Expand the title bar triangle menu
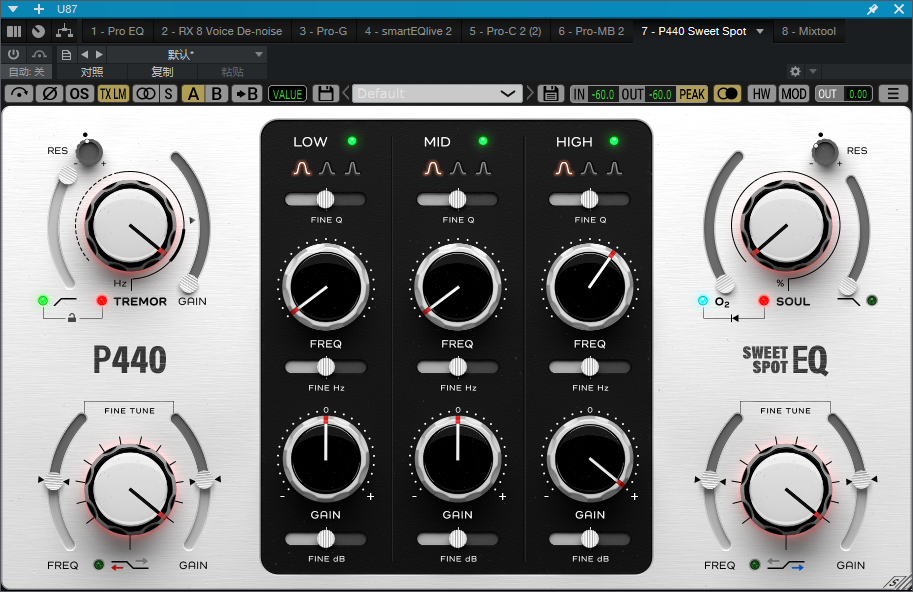Image resolution: width=913 pixels, height=592 pixels. (13, 9)
